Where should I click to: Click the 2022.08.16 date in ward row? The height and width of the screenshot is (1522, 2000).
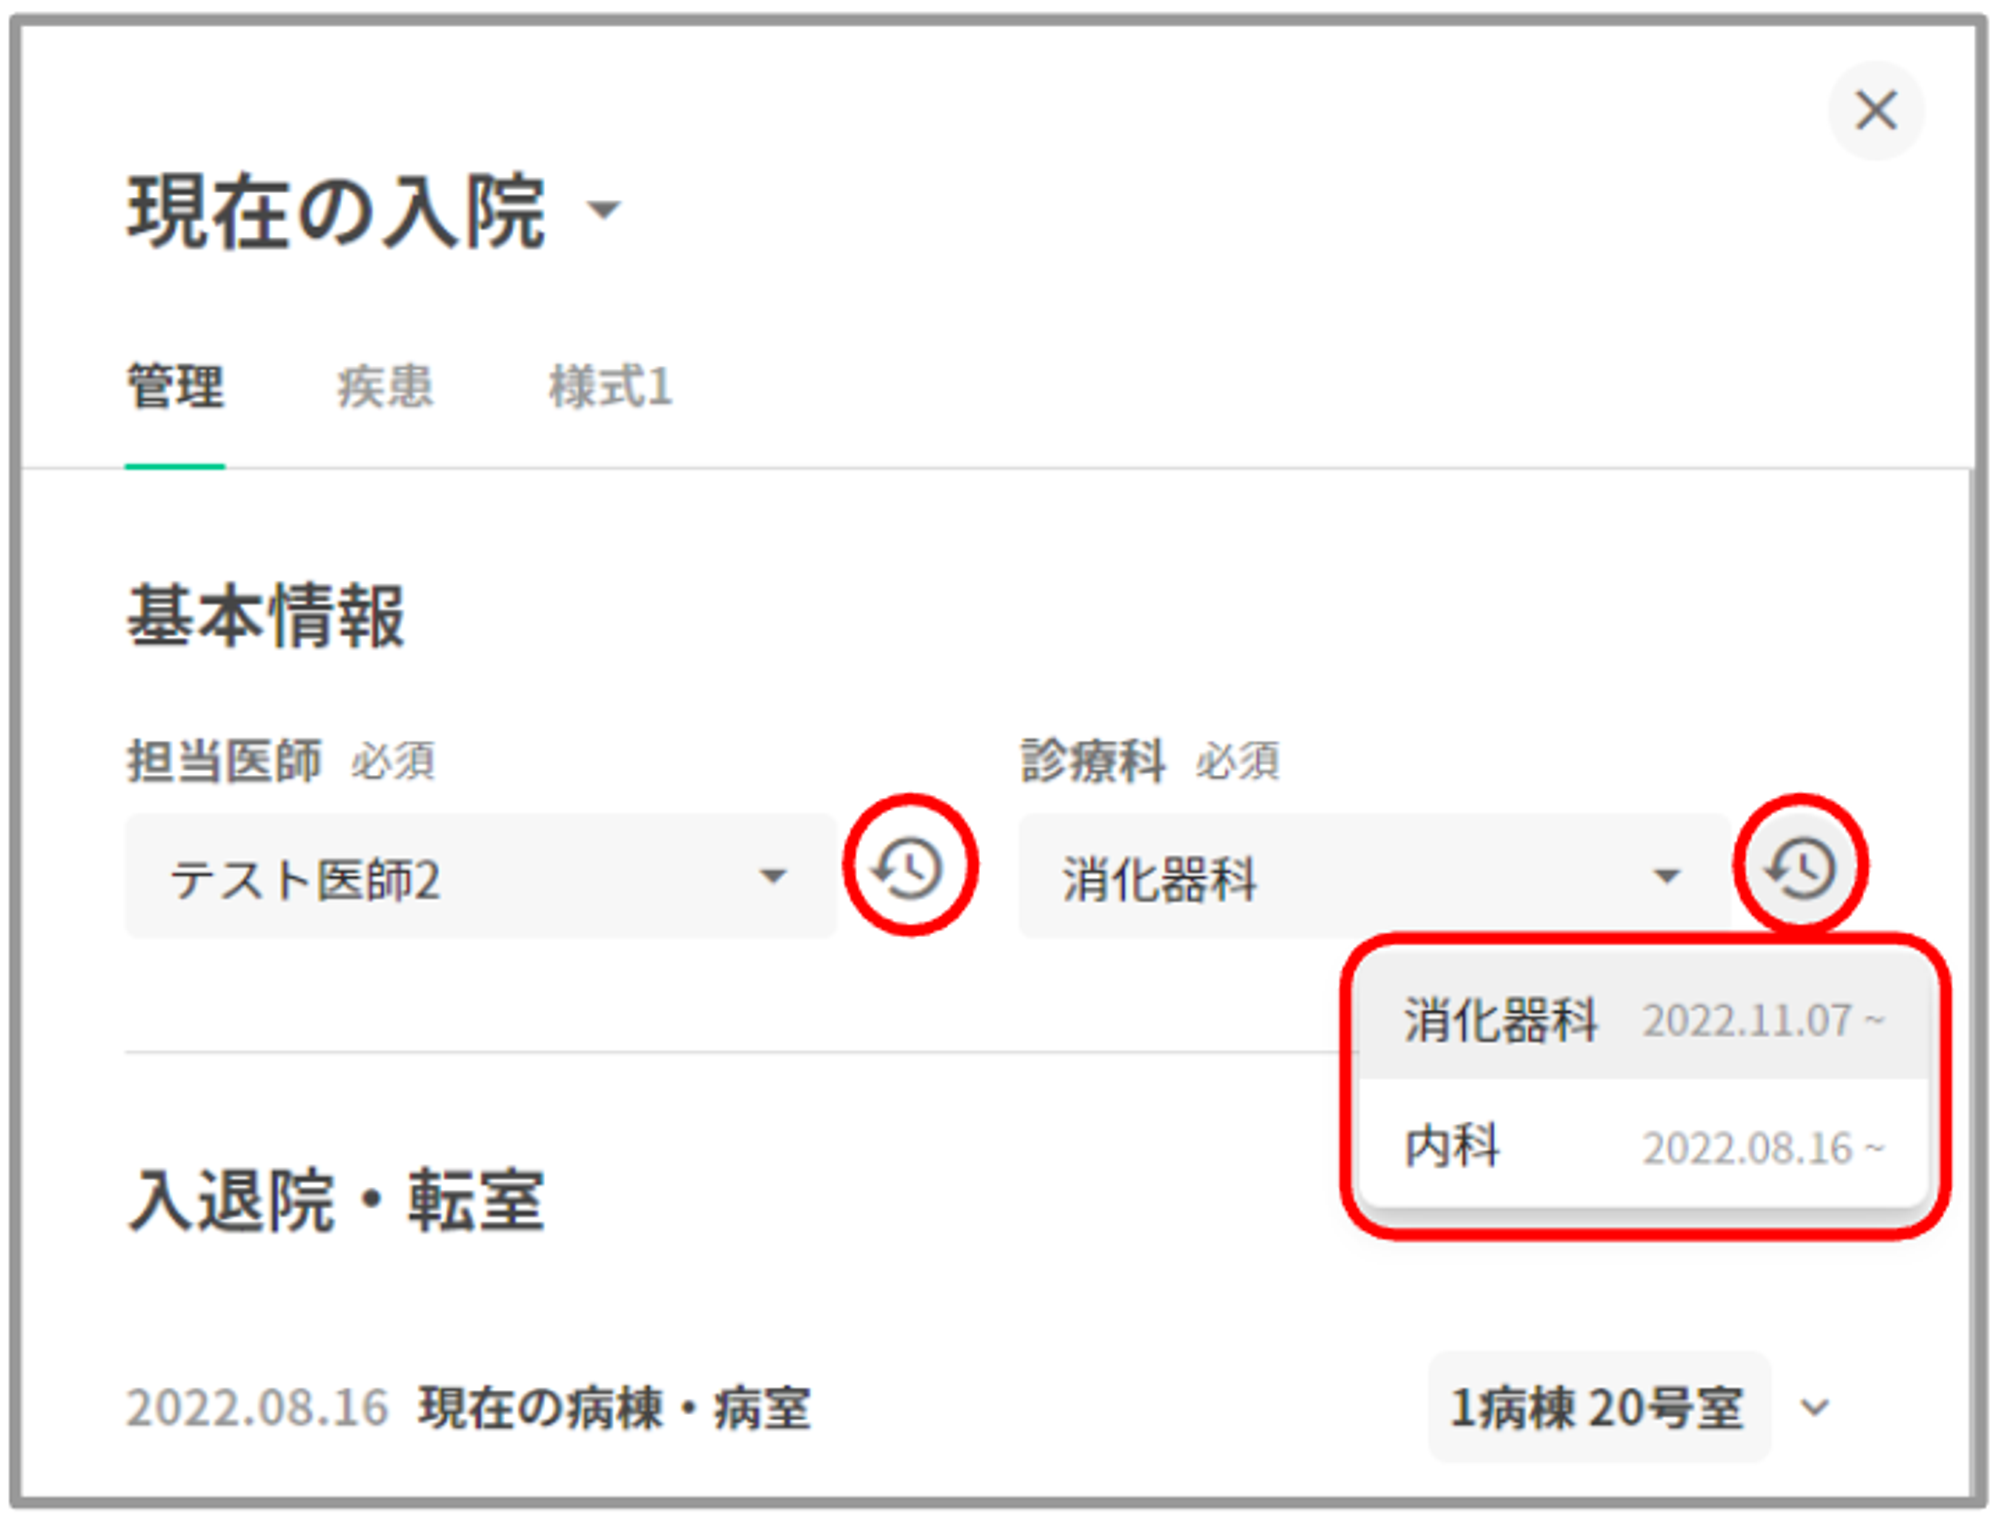[x=256, y=1408]
